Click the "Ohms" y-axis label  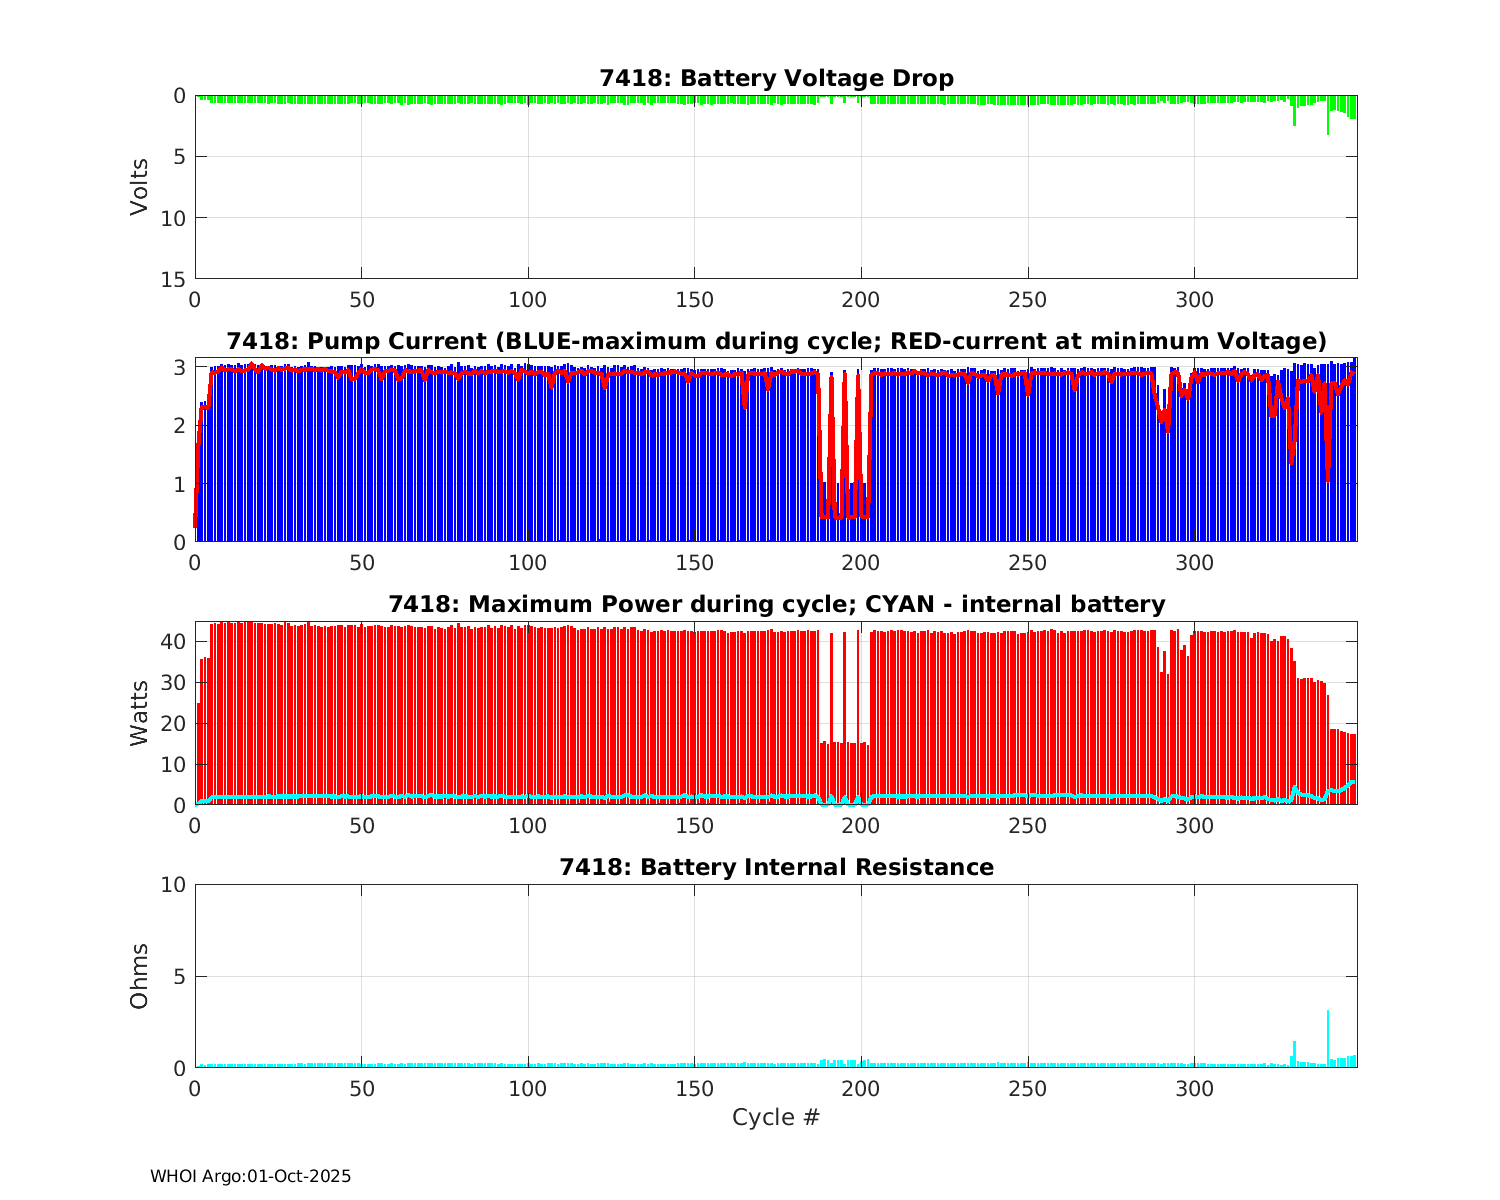[139, 976]
